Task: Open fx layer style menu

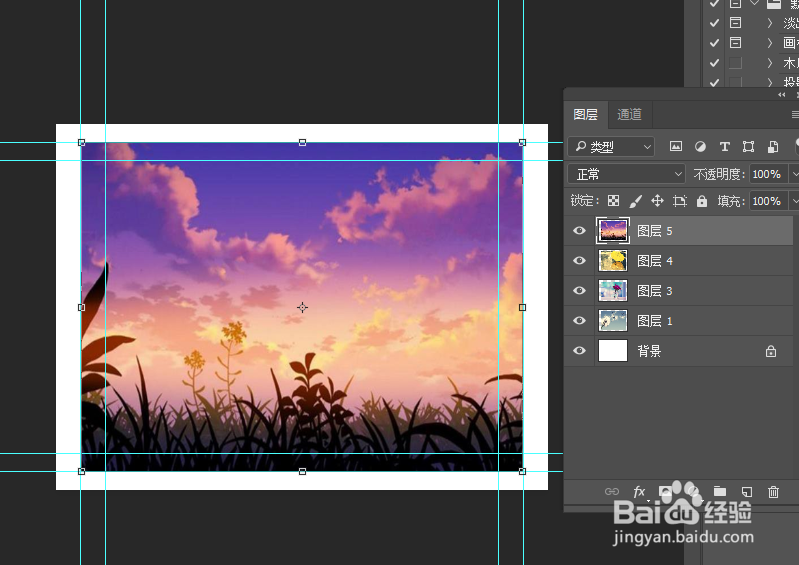Action: tap(639, 492)
